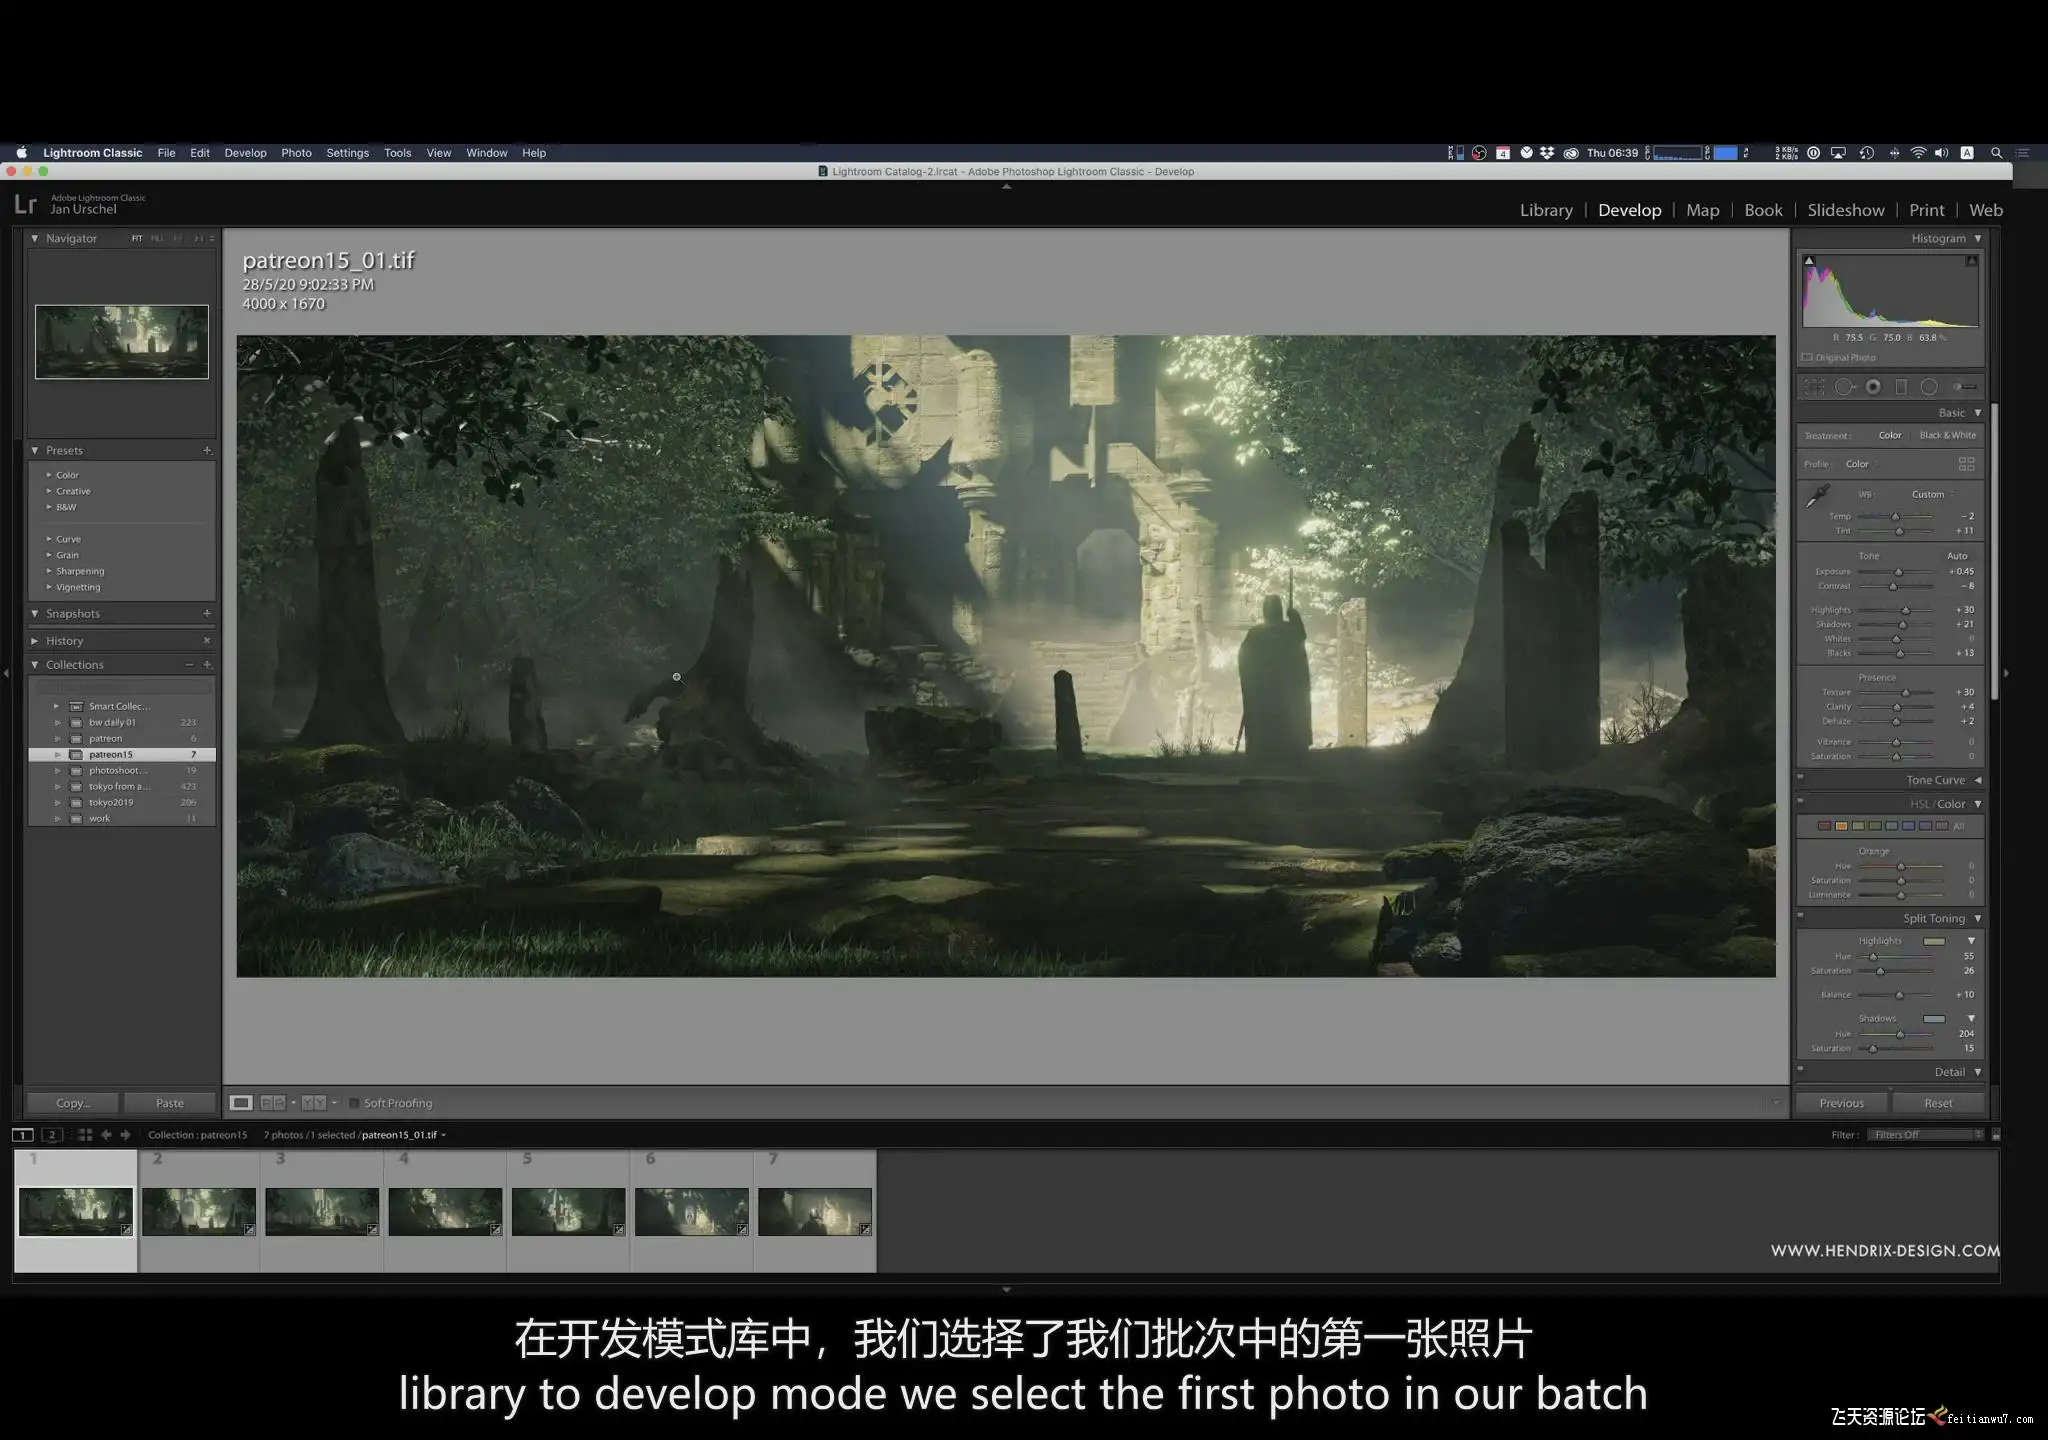2048x1440 pixels.
Task: Click the Previous button
Action: point(1841,1103)
